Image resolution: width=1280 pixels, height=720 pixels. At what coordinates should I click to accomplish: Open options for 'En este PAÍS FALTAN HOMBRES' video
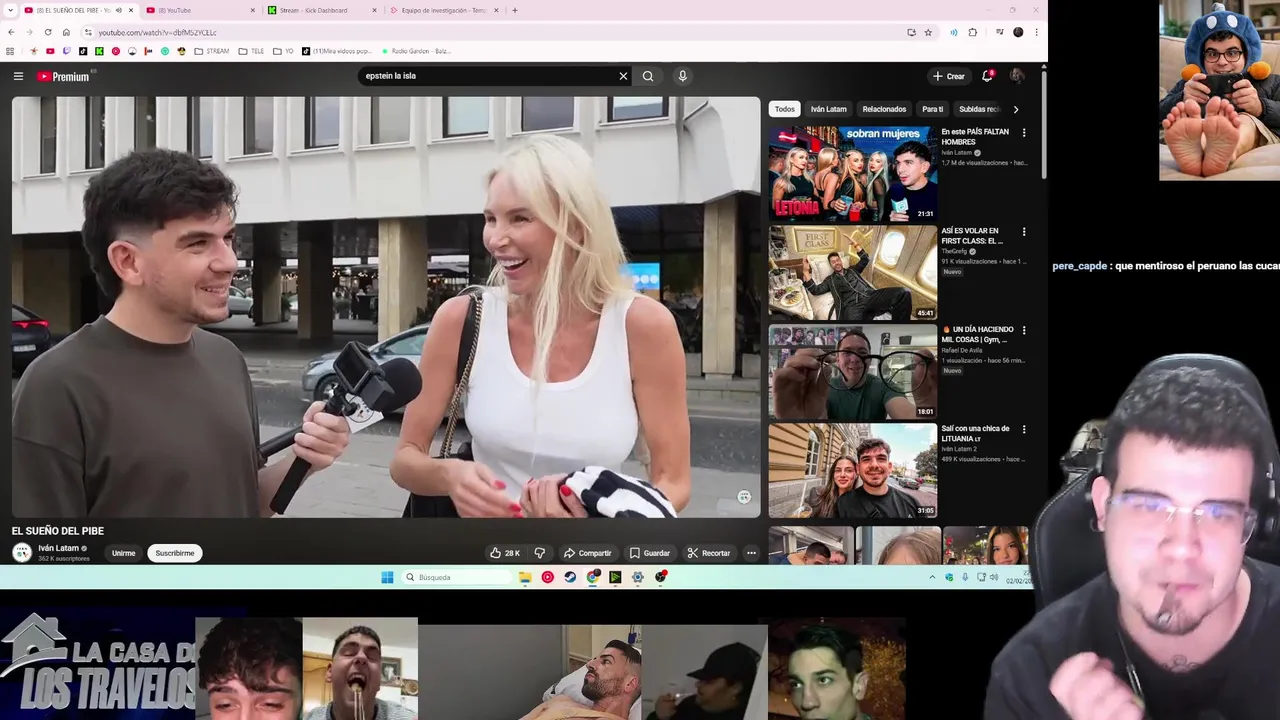1023,133
